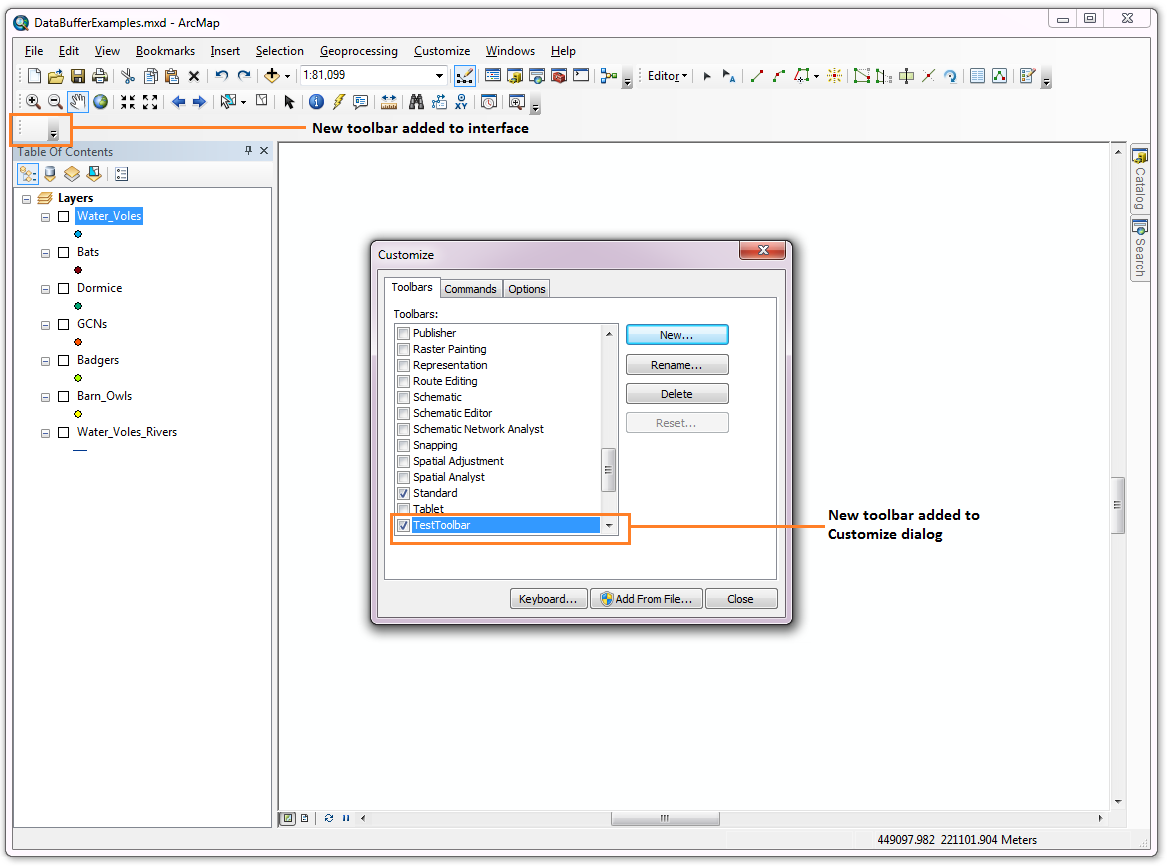The width and height of the screenshot is (1171, 867).
Task: Open the Find binoculars tool
Action: click(417, 102)
